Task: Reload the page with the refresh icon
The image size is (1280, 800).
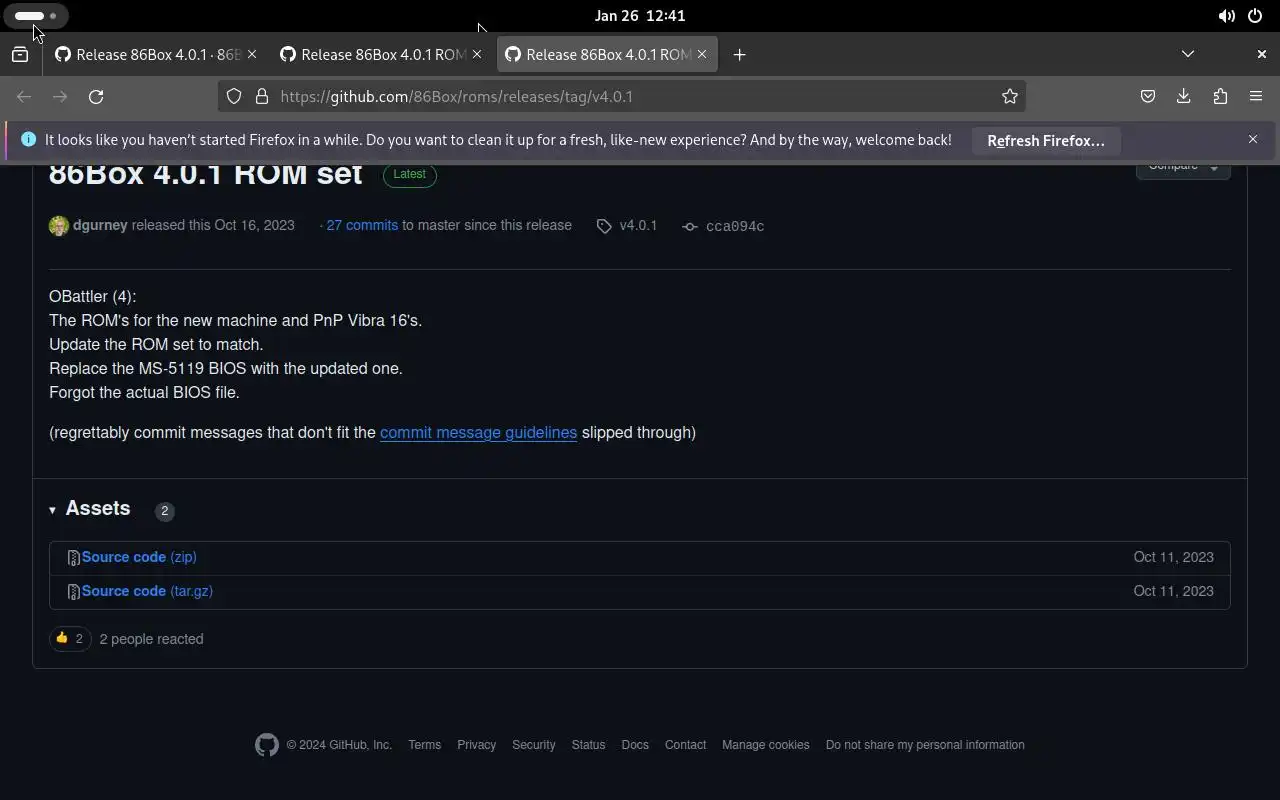Action: pyautogui.click(x=96, y=97)
